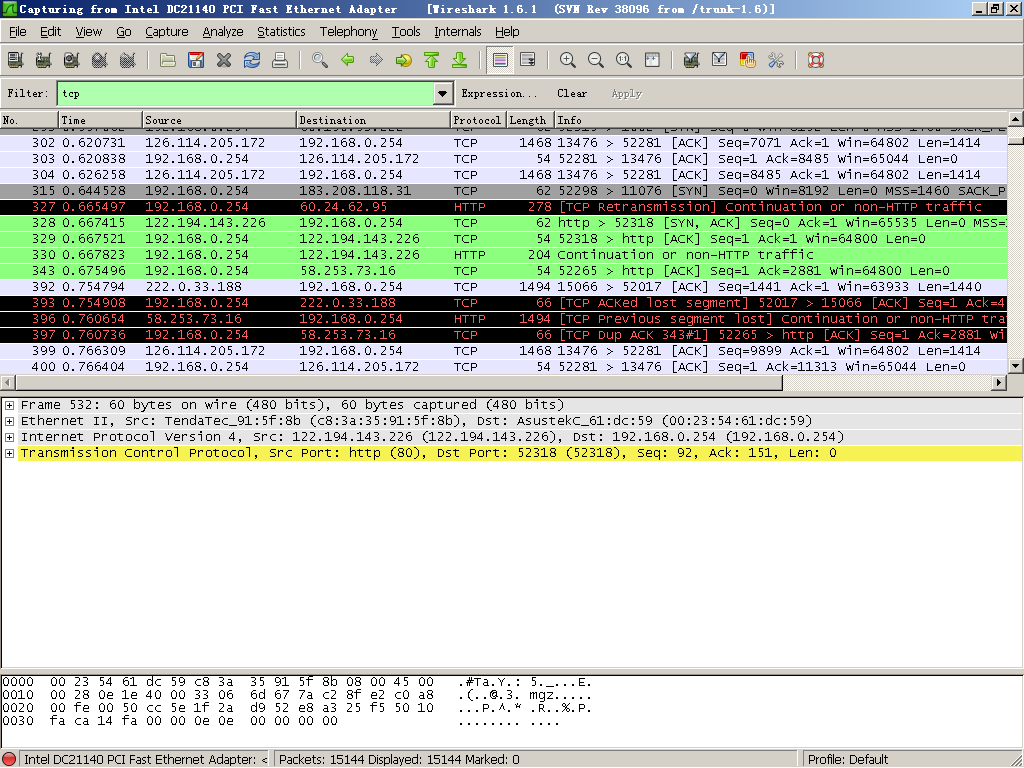Open the Help menu
Image resolution: width=1024 pixels, height=768 pixels.
507,31
